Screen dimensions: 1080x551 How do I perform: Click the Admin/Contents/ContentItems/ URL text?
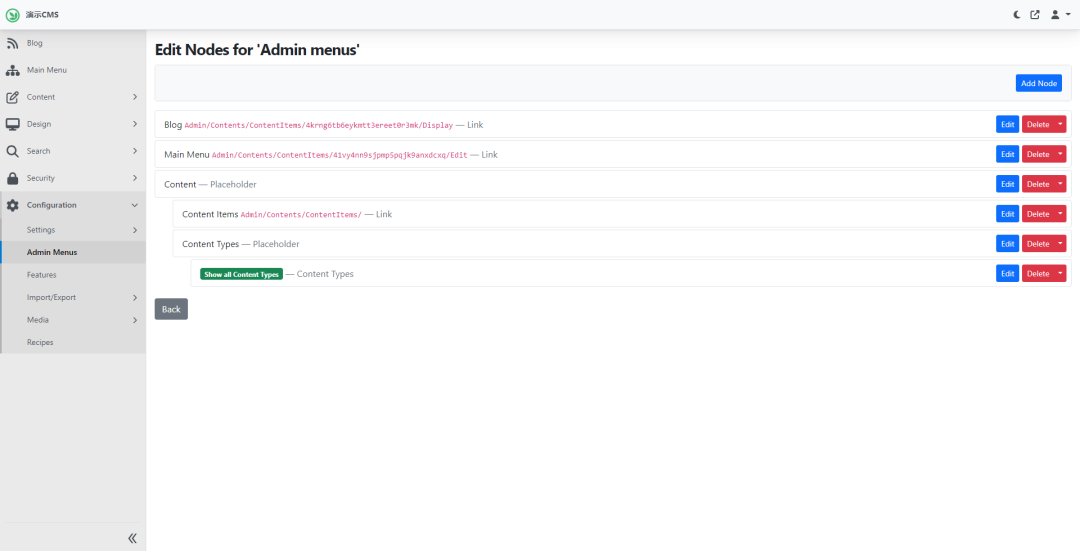point(301,215)
